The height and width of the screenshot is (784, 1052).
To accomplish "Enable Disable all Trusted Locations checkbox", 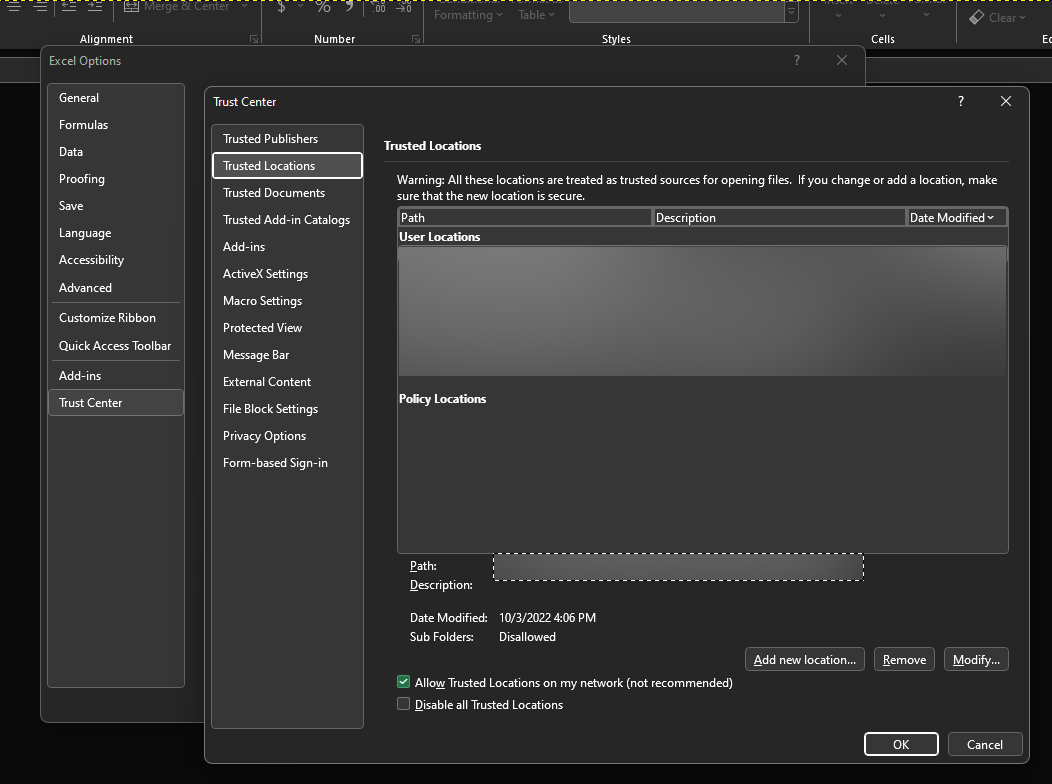I will 404,704.
